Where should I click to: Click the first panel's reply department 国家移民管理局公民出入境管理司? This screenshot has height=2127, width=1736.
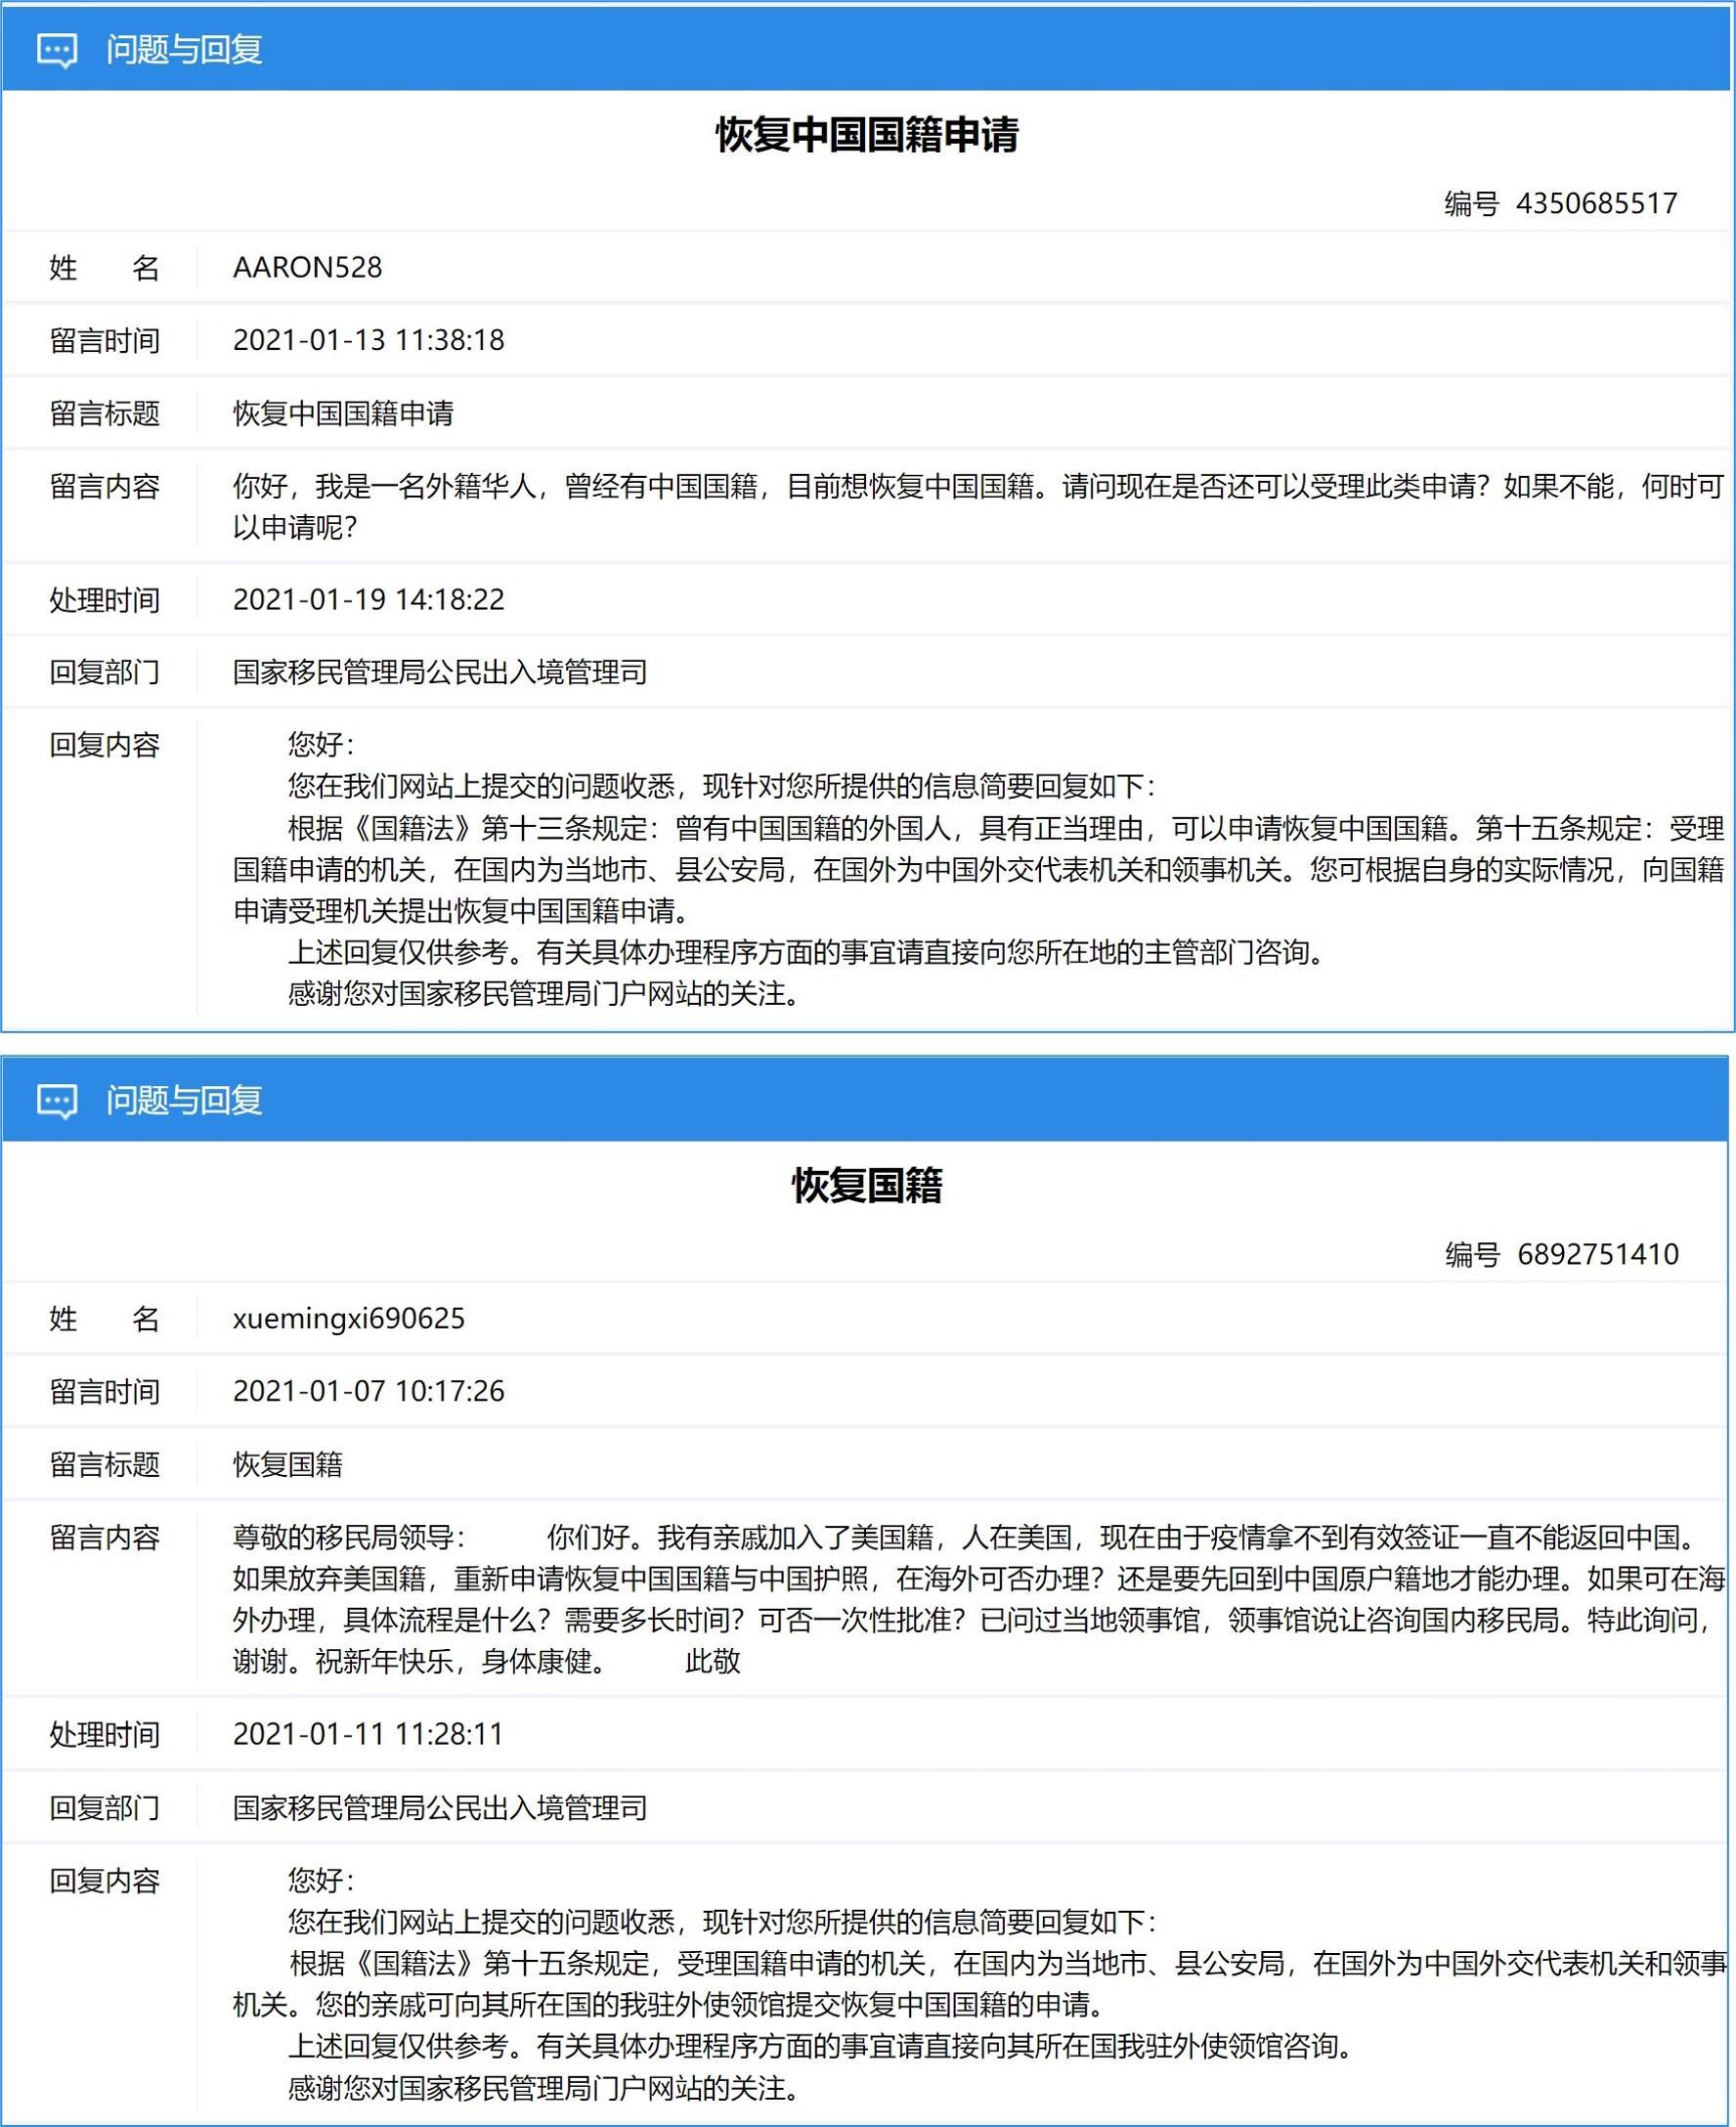click(x=440, y=672)
